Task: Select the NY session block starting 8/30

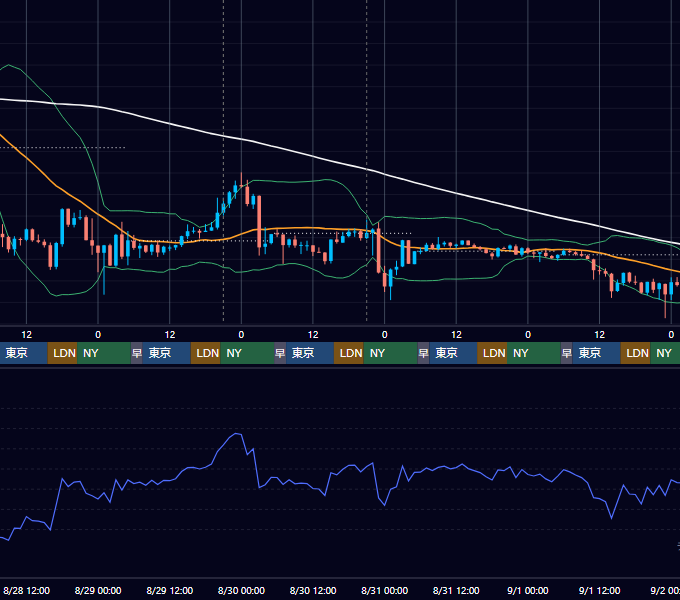Action: (390, 353)
